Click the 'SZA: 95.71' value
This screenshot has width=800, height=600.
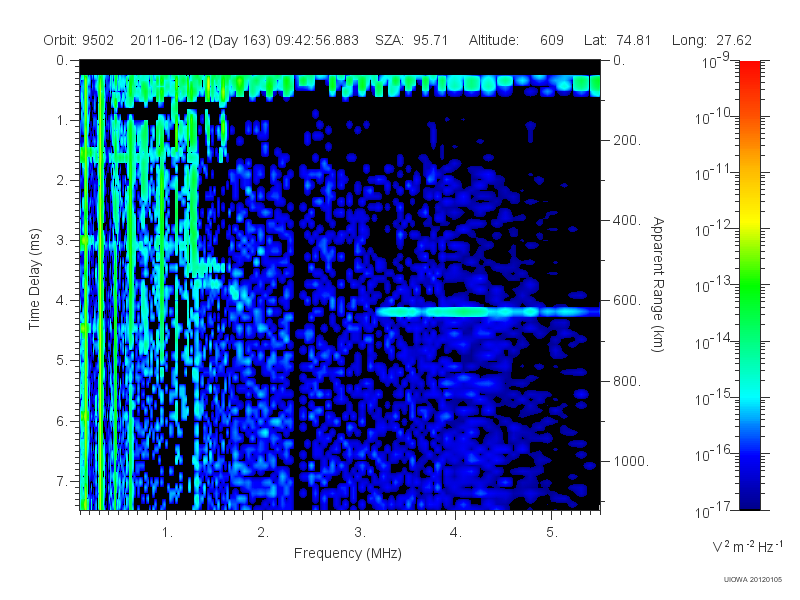click(411, 40)
